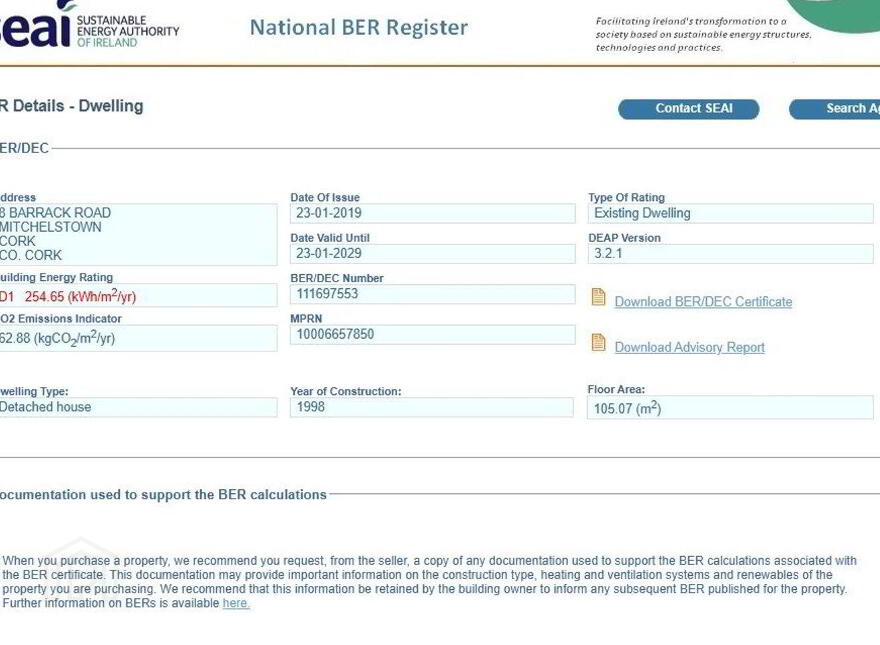The width and height of the screenshot is (880, 645).
Task: Click the 'Year of Construction:' label
Action: click(x=346, y=391)
